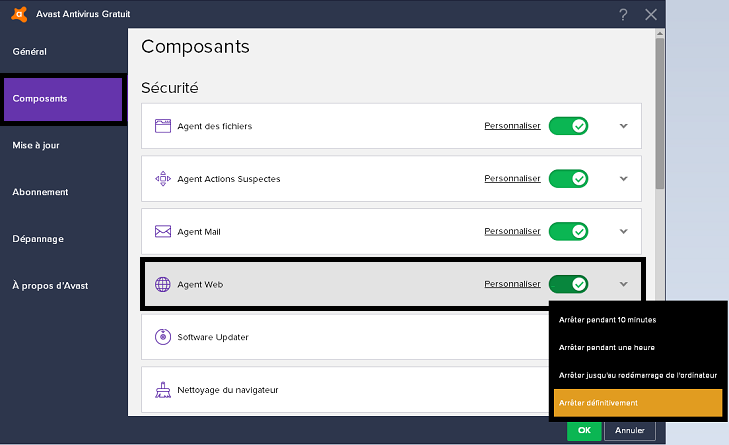Image resolution: width=729 pixels, height=445 pixels.
Task: Toggle the Agent Actions Suspectes switch
Action: click(568, 179)
